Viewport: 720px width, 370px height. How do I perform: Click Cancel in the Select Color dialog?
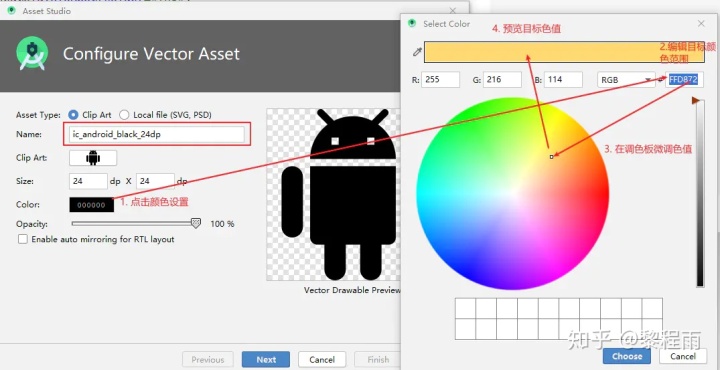coord(683,356)
